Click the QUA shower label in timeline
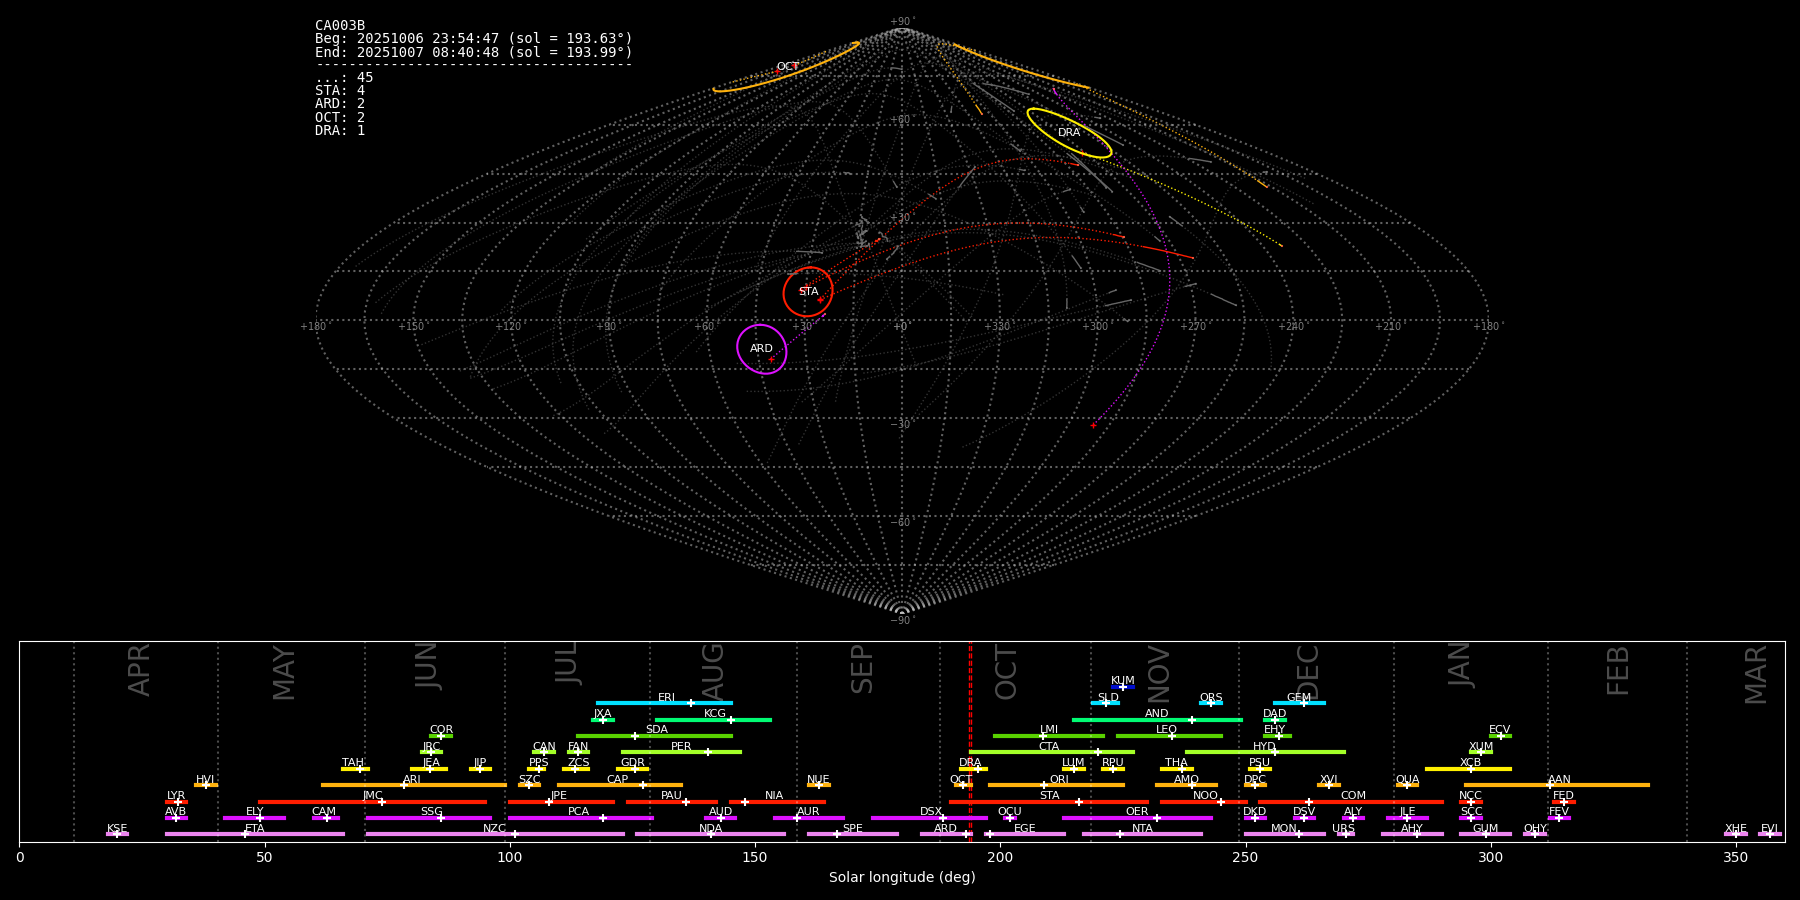Image resolution: width=1800 pixels, height=900 pixels. tap(1407, 780)
